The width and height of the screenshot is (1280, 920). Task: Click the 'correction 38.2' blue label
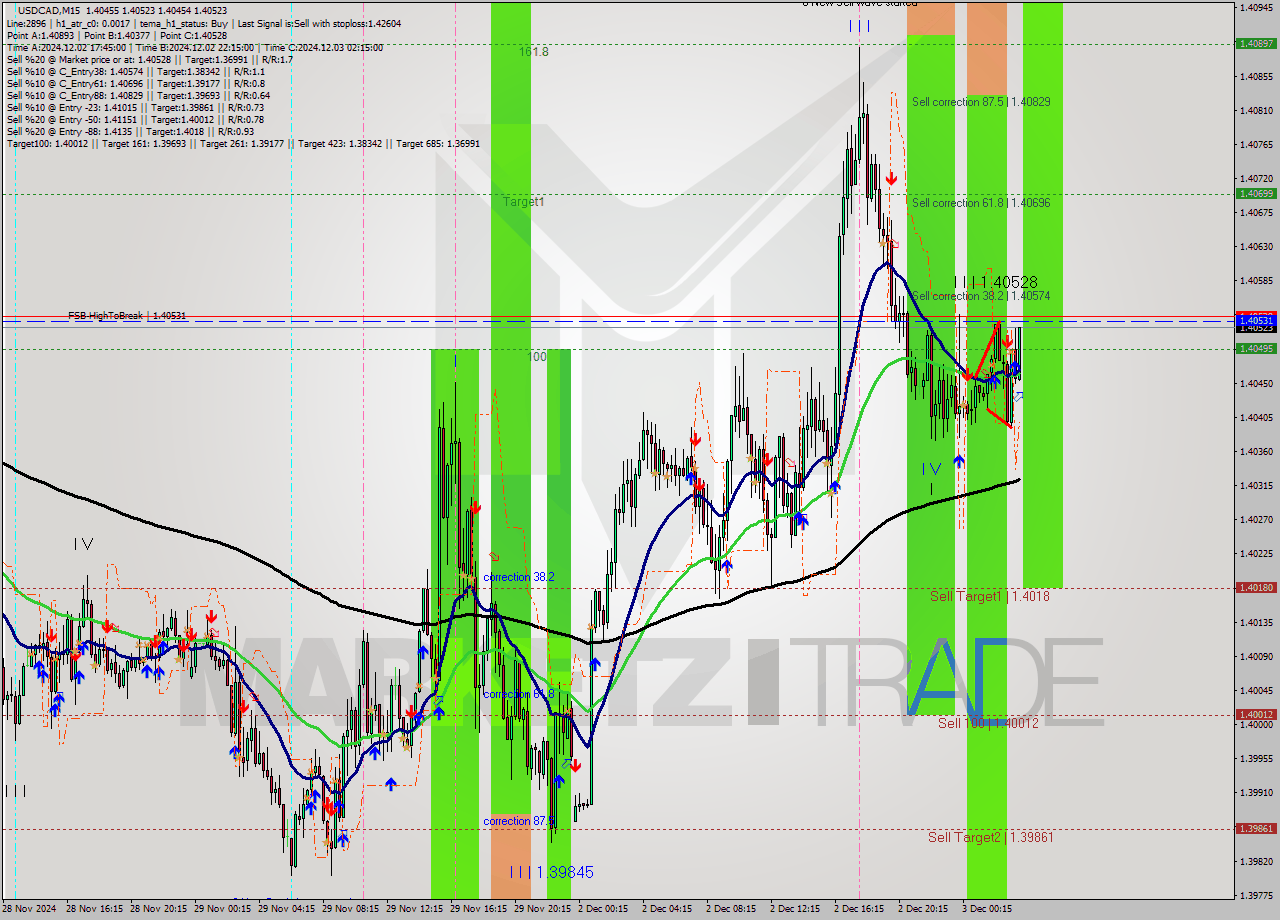coord(518,577)
